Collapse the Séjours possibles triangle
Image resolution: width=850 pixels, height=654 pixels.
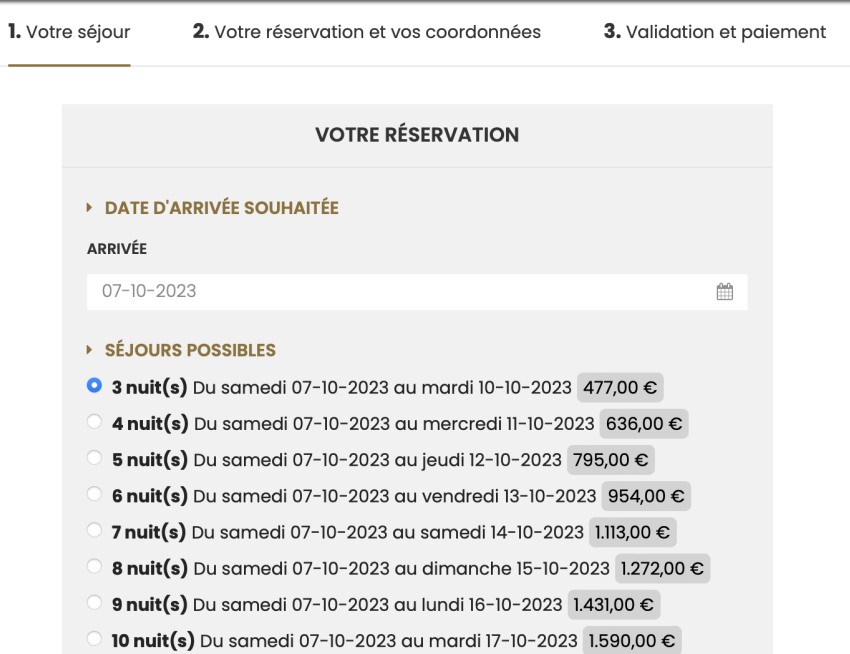point(90,351)
